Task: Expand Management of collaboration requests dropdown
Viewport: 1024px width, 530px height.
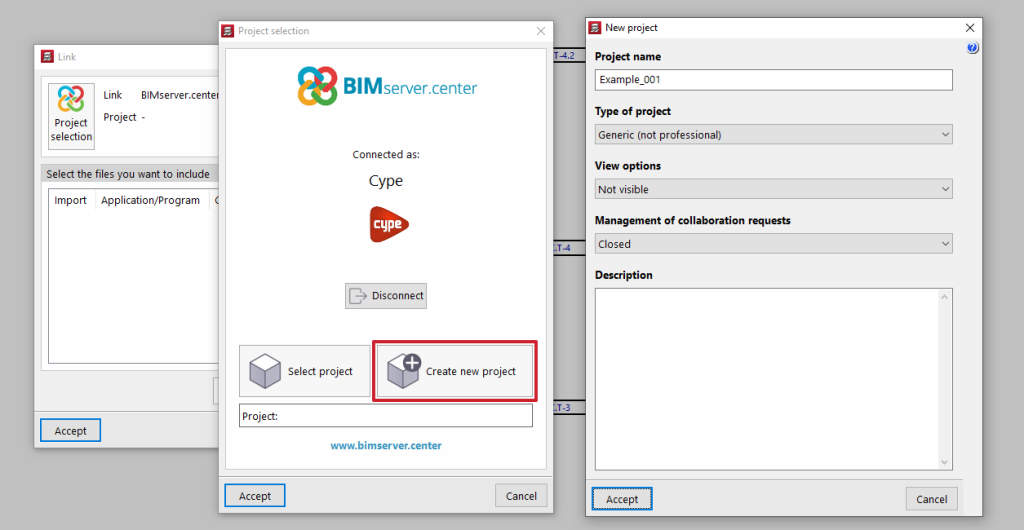Action: tap(773, 243)
